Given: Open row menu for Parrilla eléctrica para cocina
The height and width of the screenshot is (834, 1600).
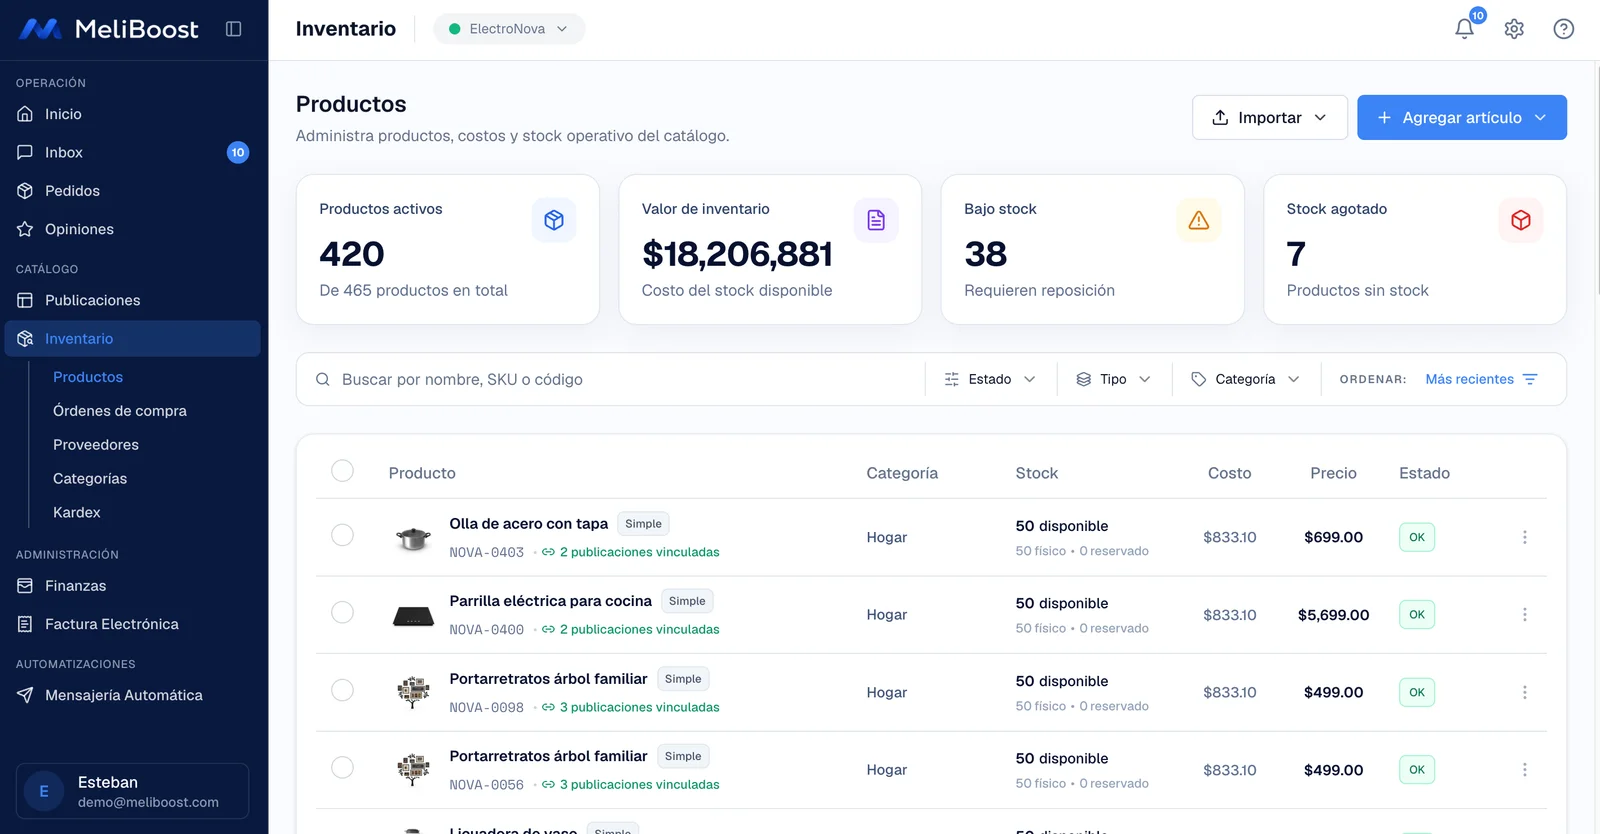Looking at the screenshot, I should [x=1525, y=615].
